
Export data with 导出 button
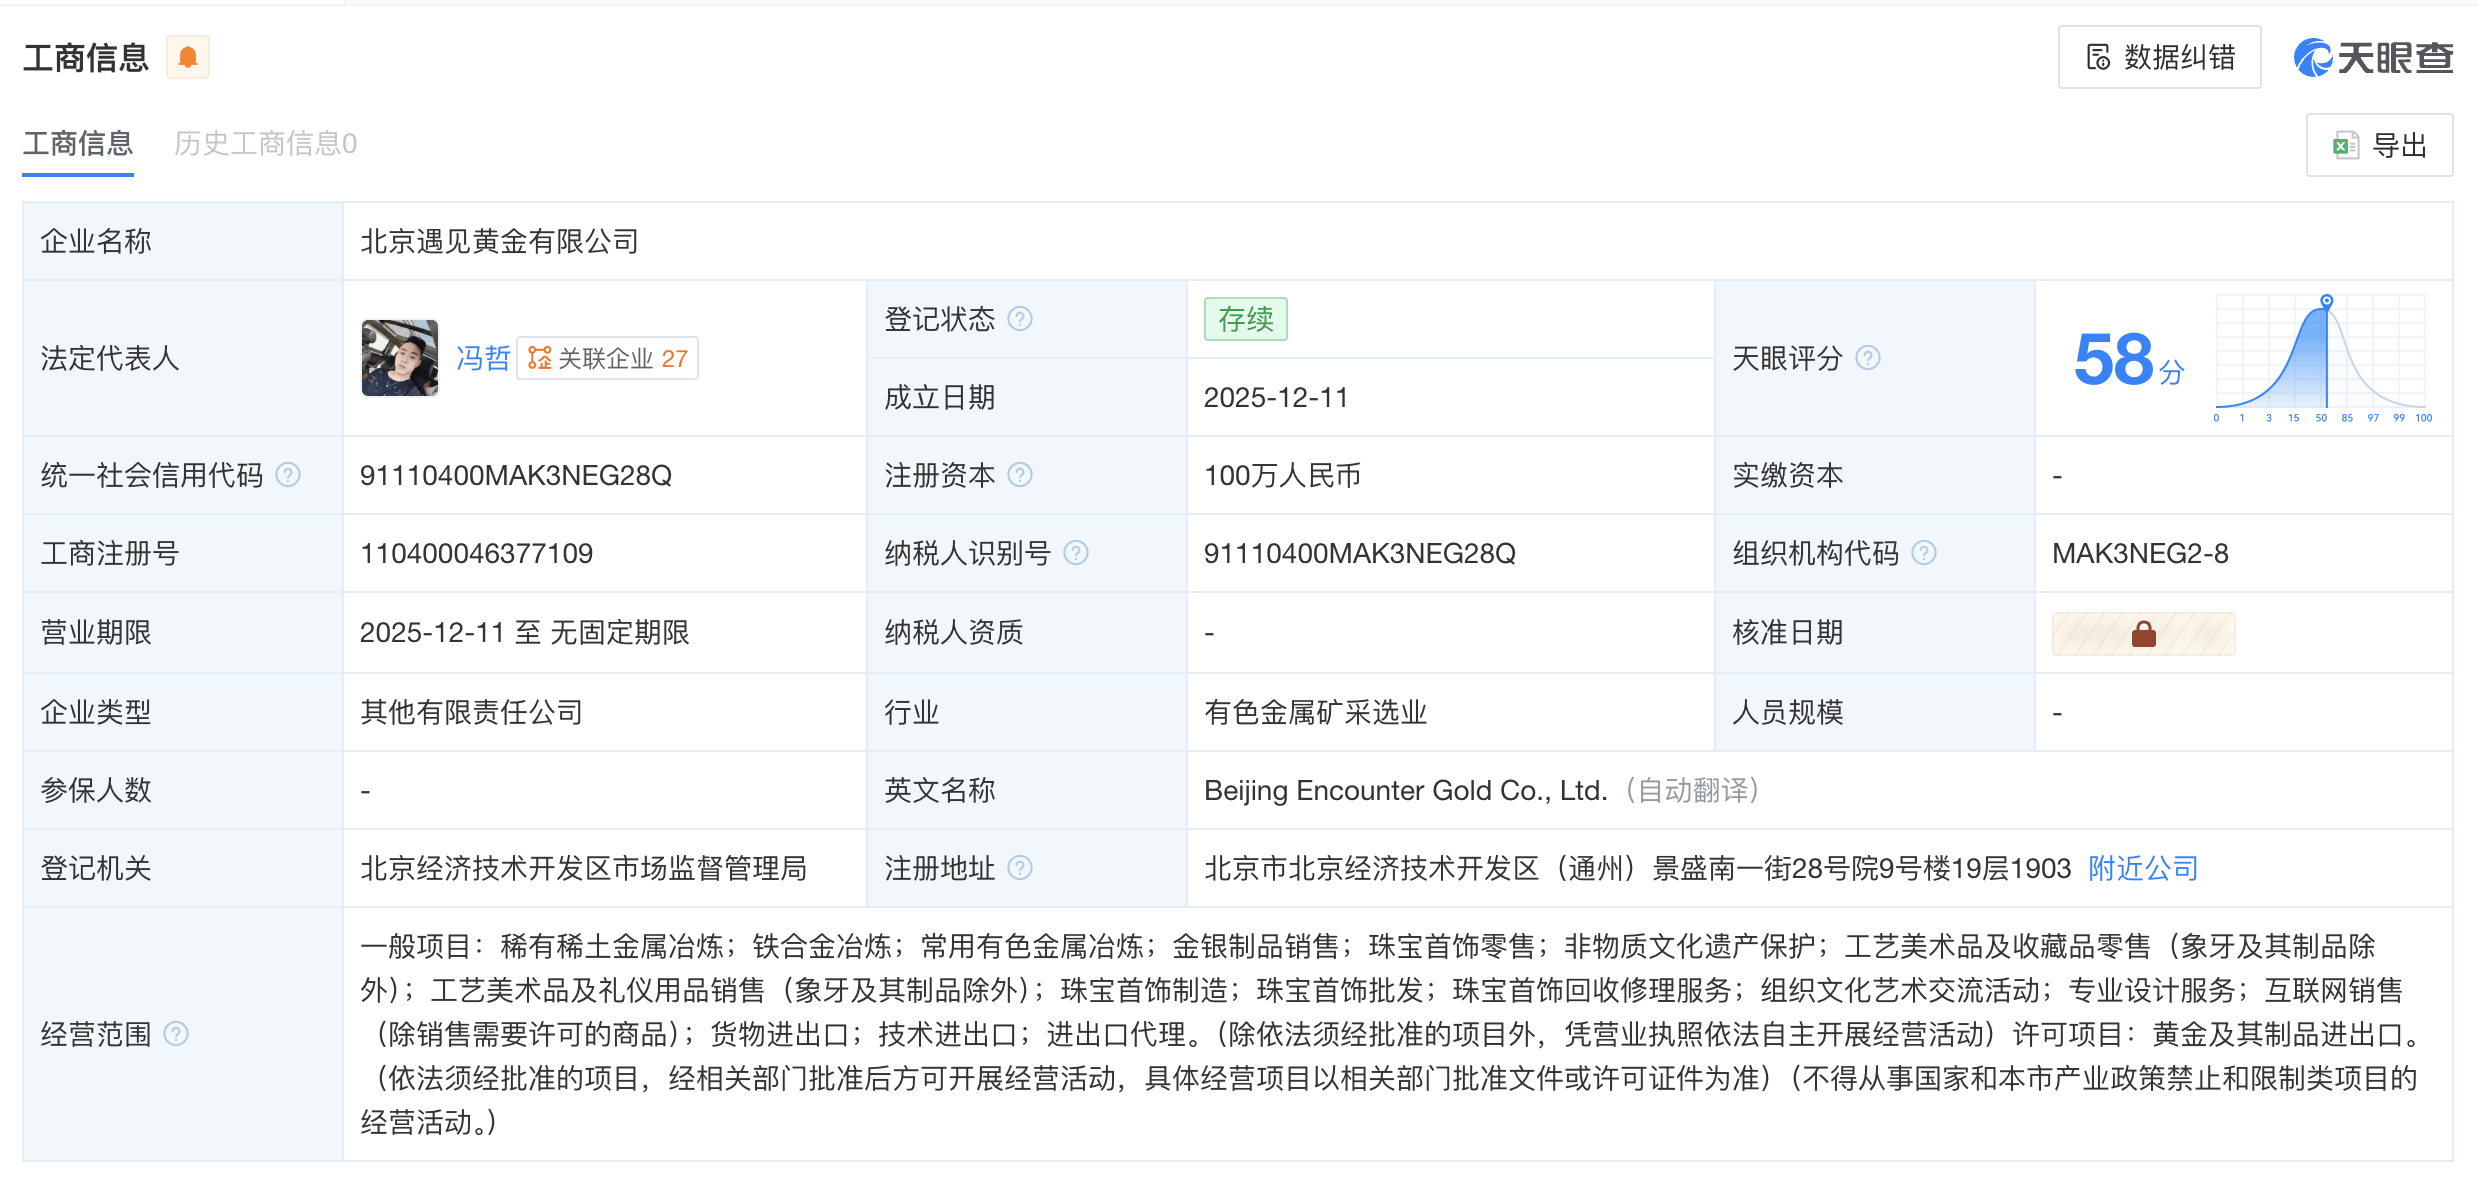tap(2378, 146)
